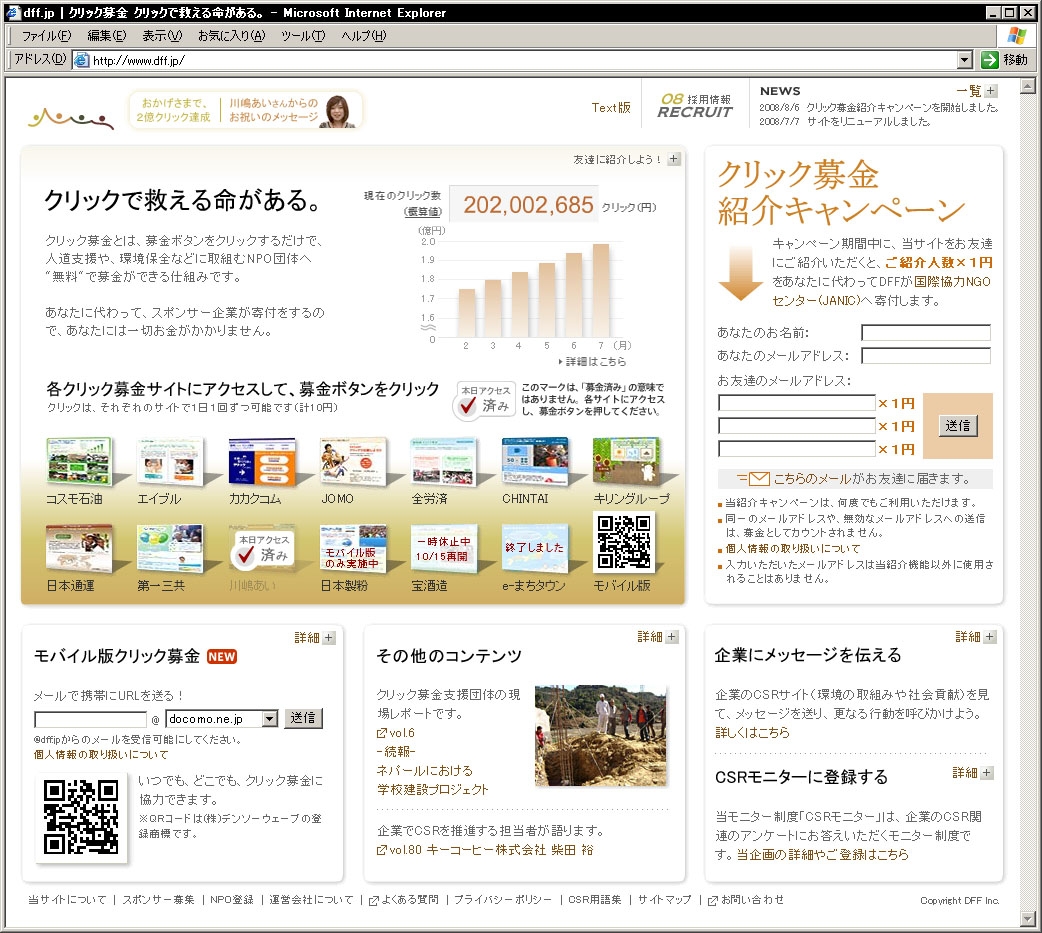The width and height of the screenshot is (1042, 933).
Task: Open the CHINTAI donation site thumbnail
Action: tap(536, 461)
